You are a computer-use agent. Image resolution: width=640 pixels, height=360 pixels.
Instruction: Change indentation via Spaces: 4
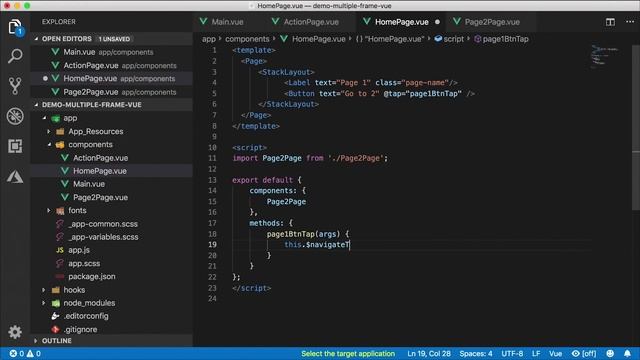point(476,353)
